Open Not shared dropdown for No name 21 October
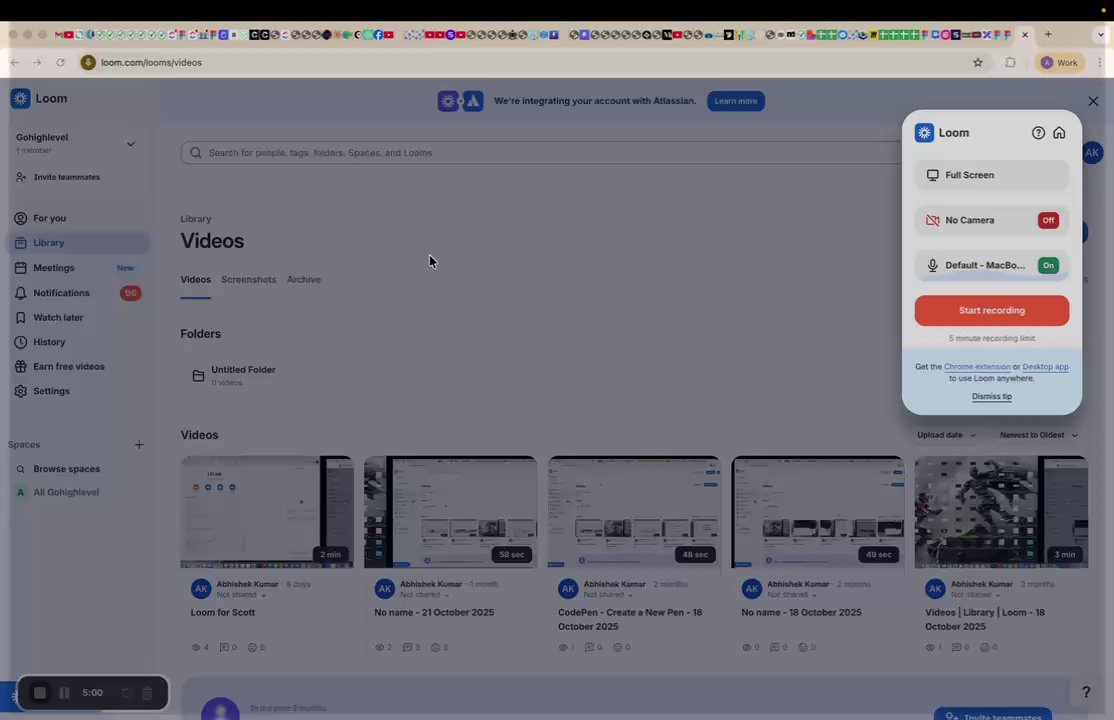This screenshot has height=720, width=1114. coord(425,595)
